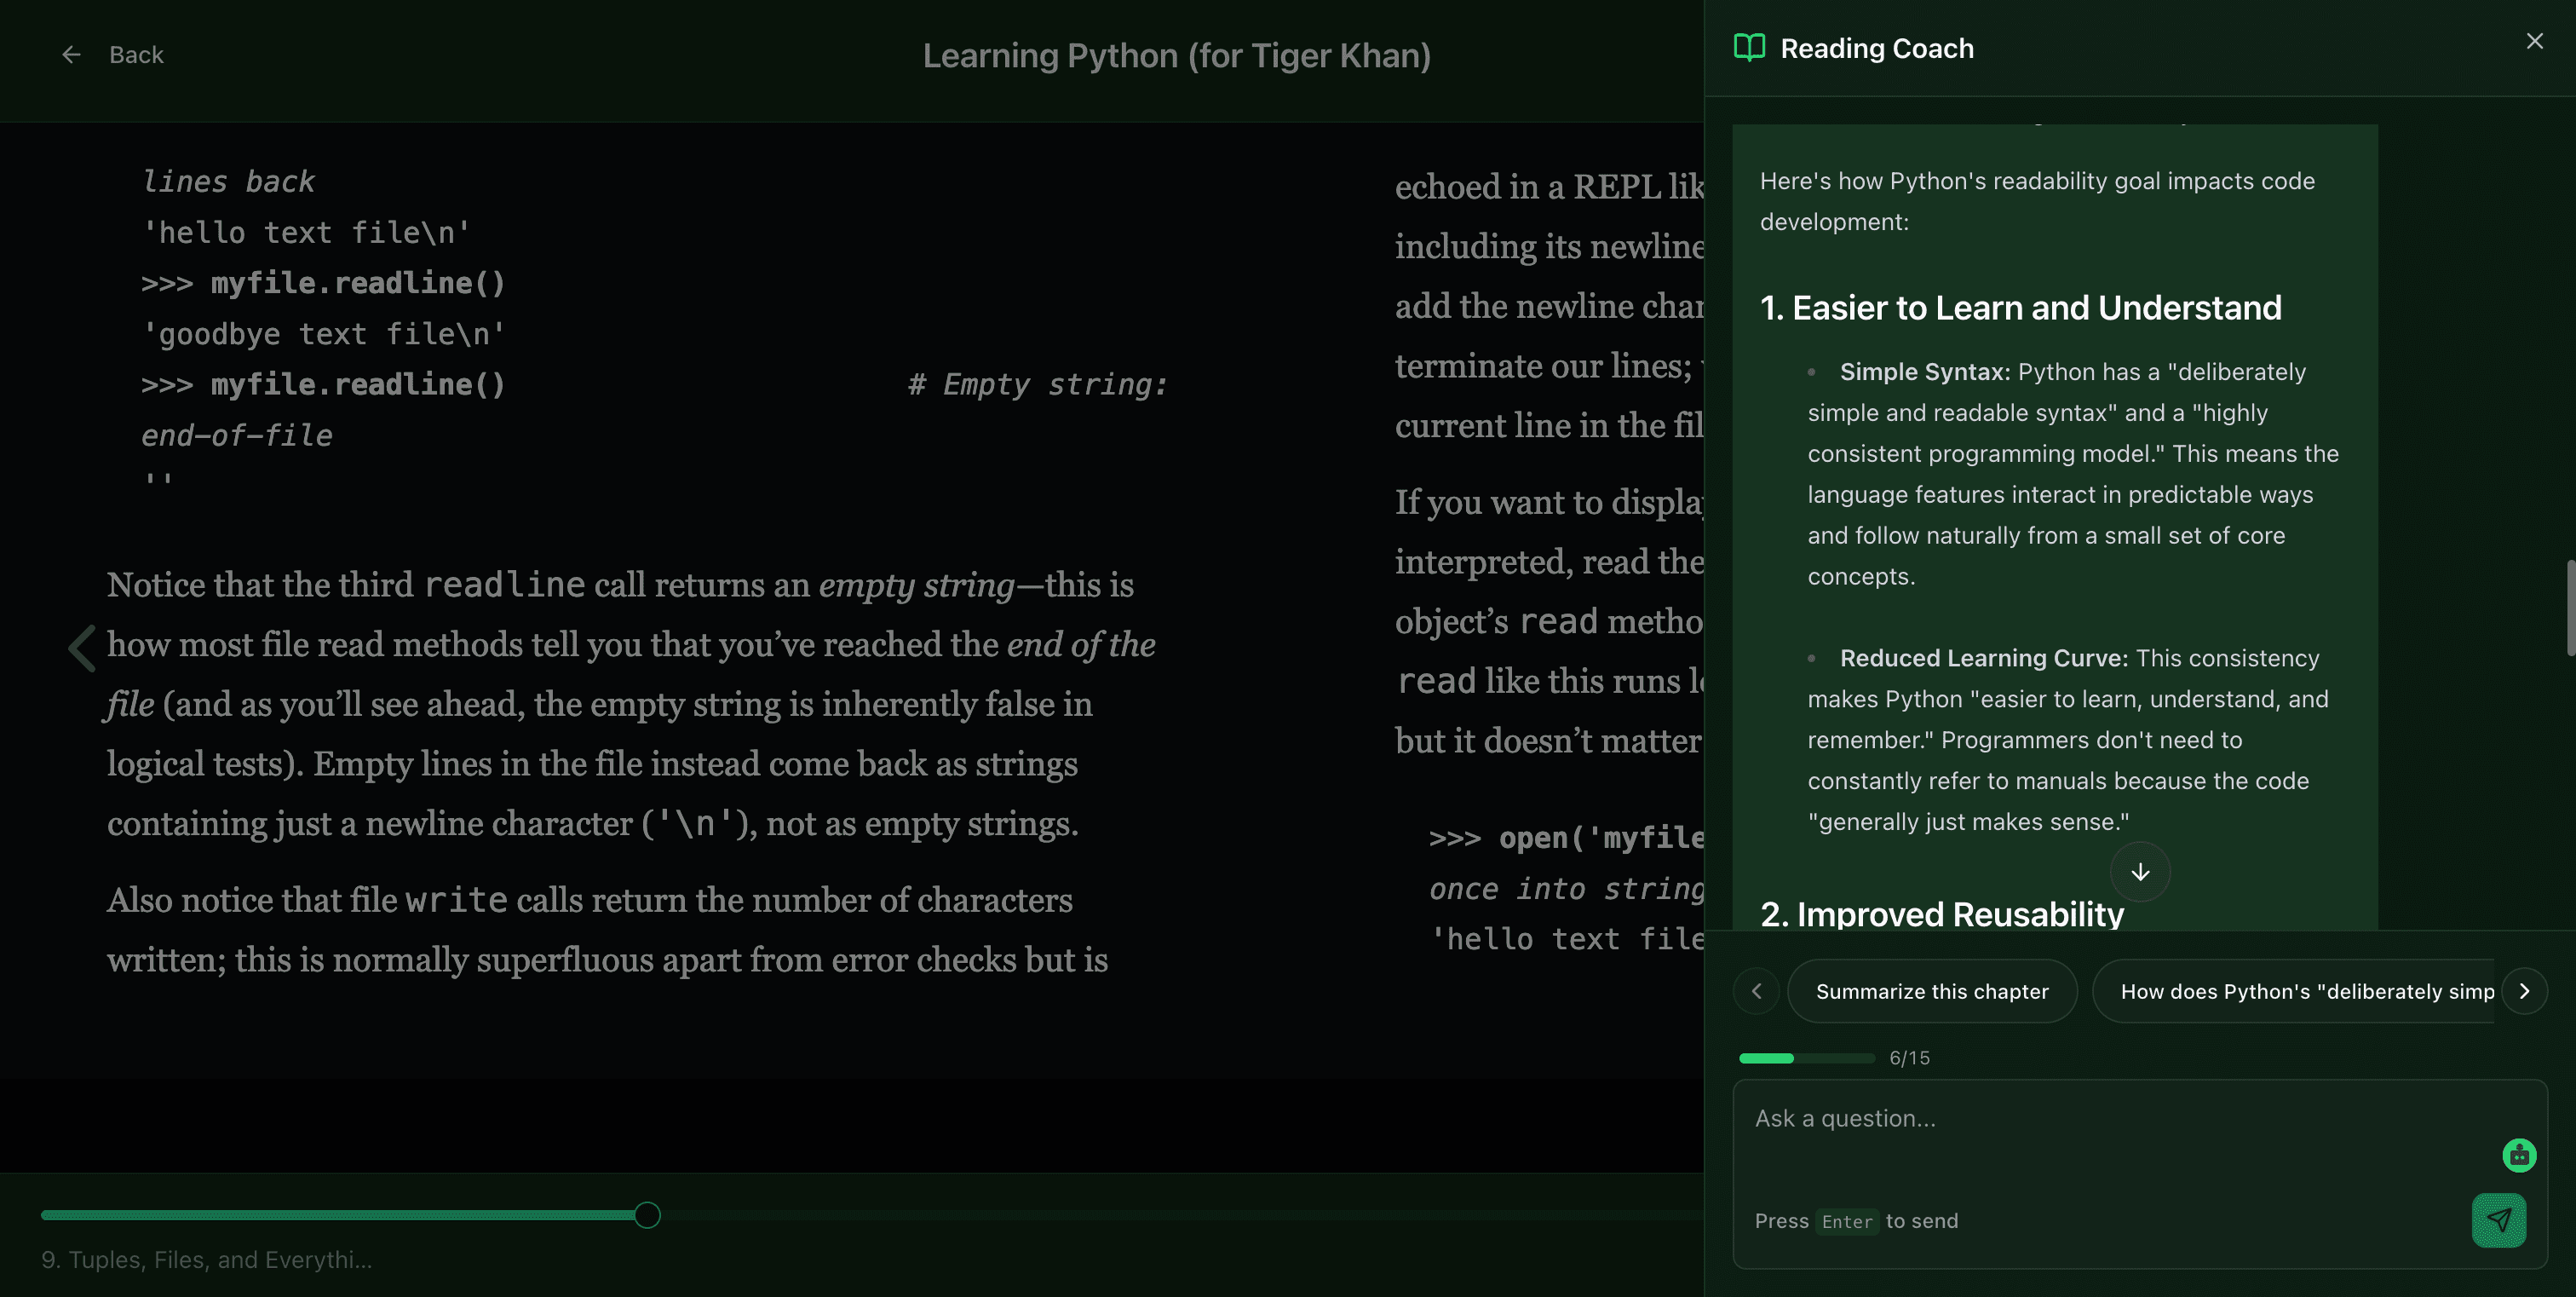Viewport: 2576px width, 1297px height.
Task: Click the "Simple Syntax:" bullet text
Action: tap(1924, 372)
